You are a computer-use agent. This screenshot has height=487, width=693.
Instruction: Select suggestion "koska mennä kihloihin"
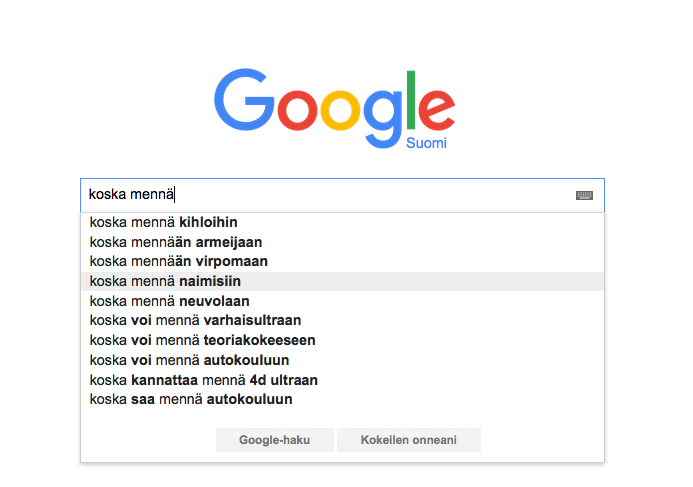(x=342, y=222)
